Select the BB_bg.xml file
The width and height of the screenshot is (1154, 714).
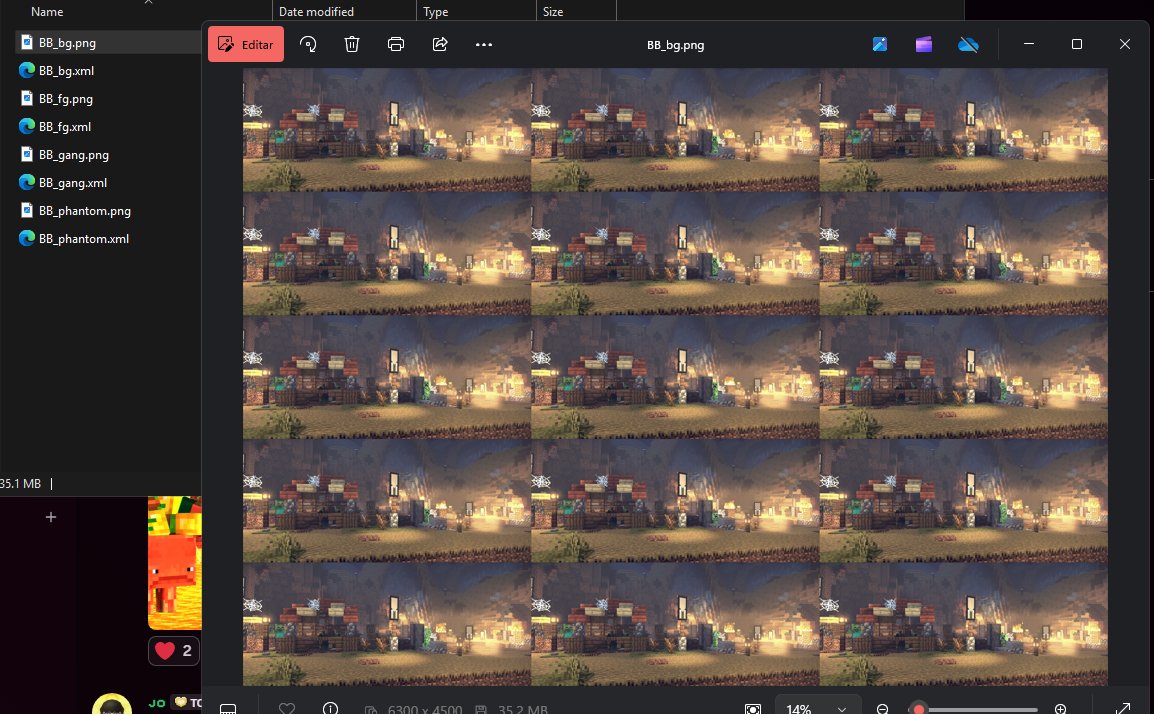(x=66, y=71)
